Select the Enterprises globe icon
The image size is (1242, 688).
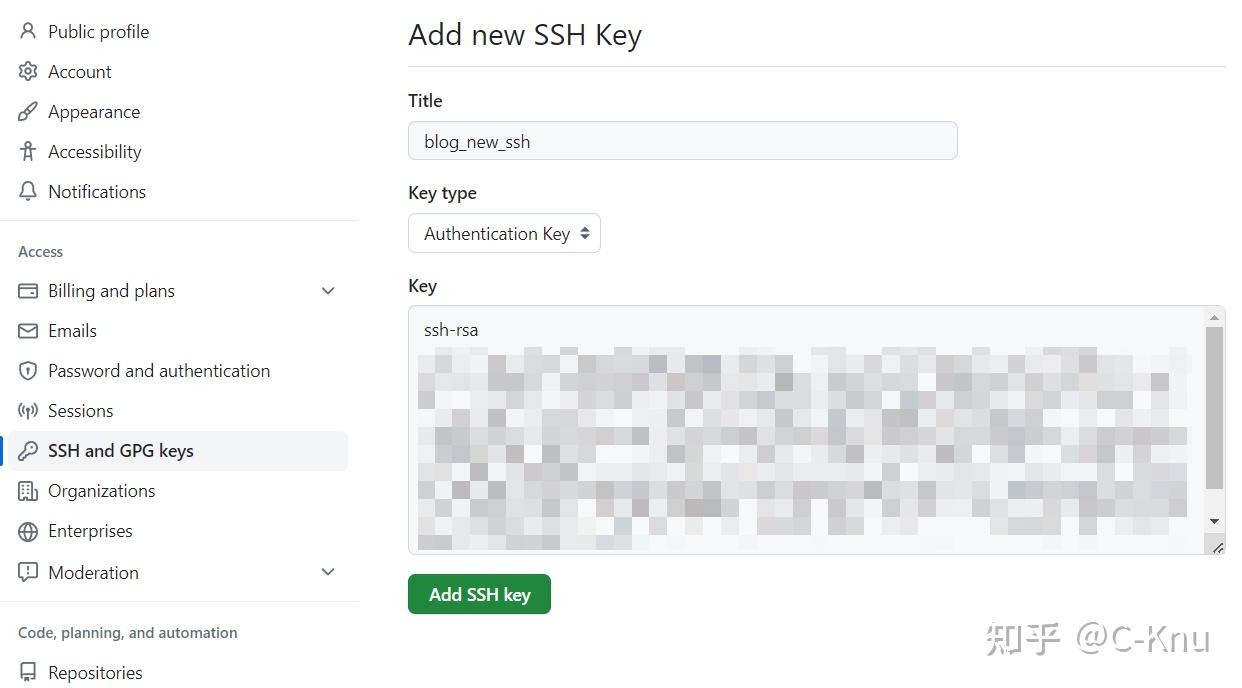(29, 530)
